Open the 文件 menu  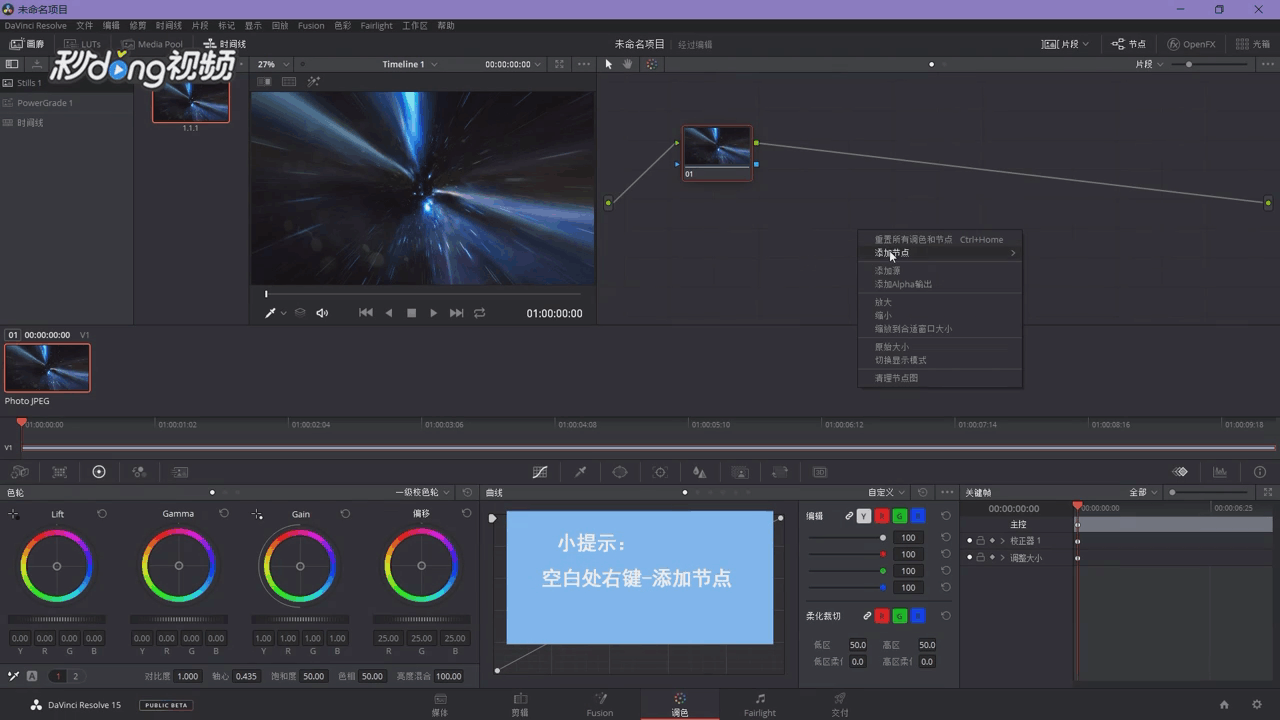pyautogui.click(x=85, y=26)
